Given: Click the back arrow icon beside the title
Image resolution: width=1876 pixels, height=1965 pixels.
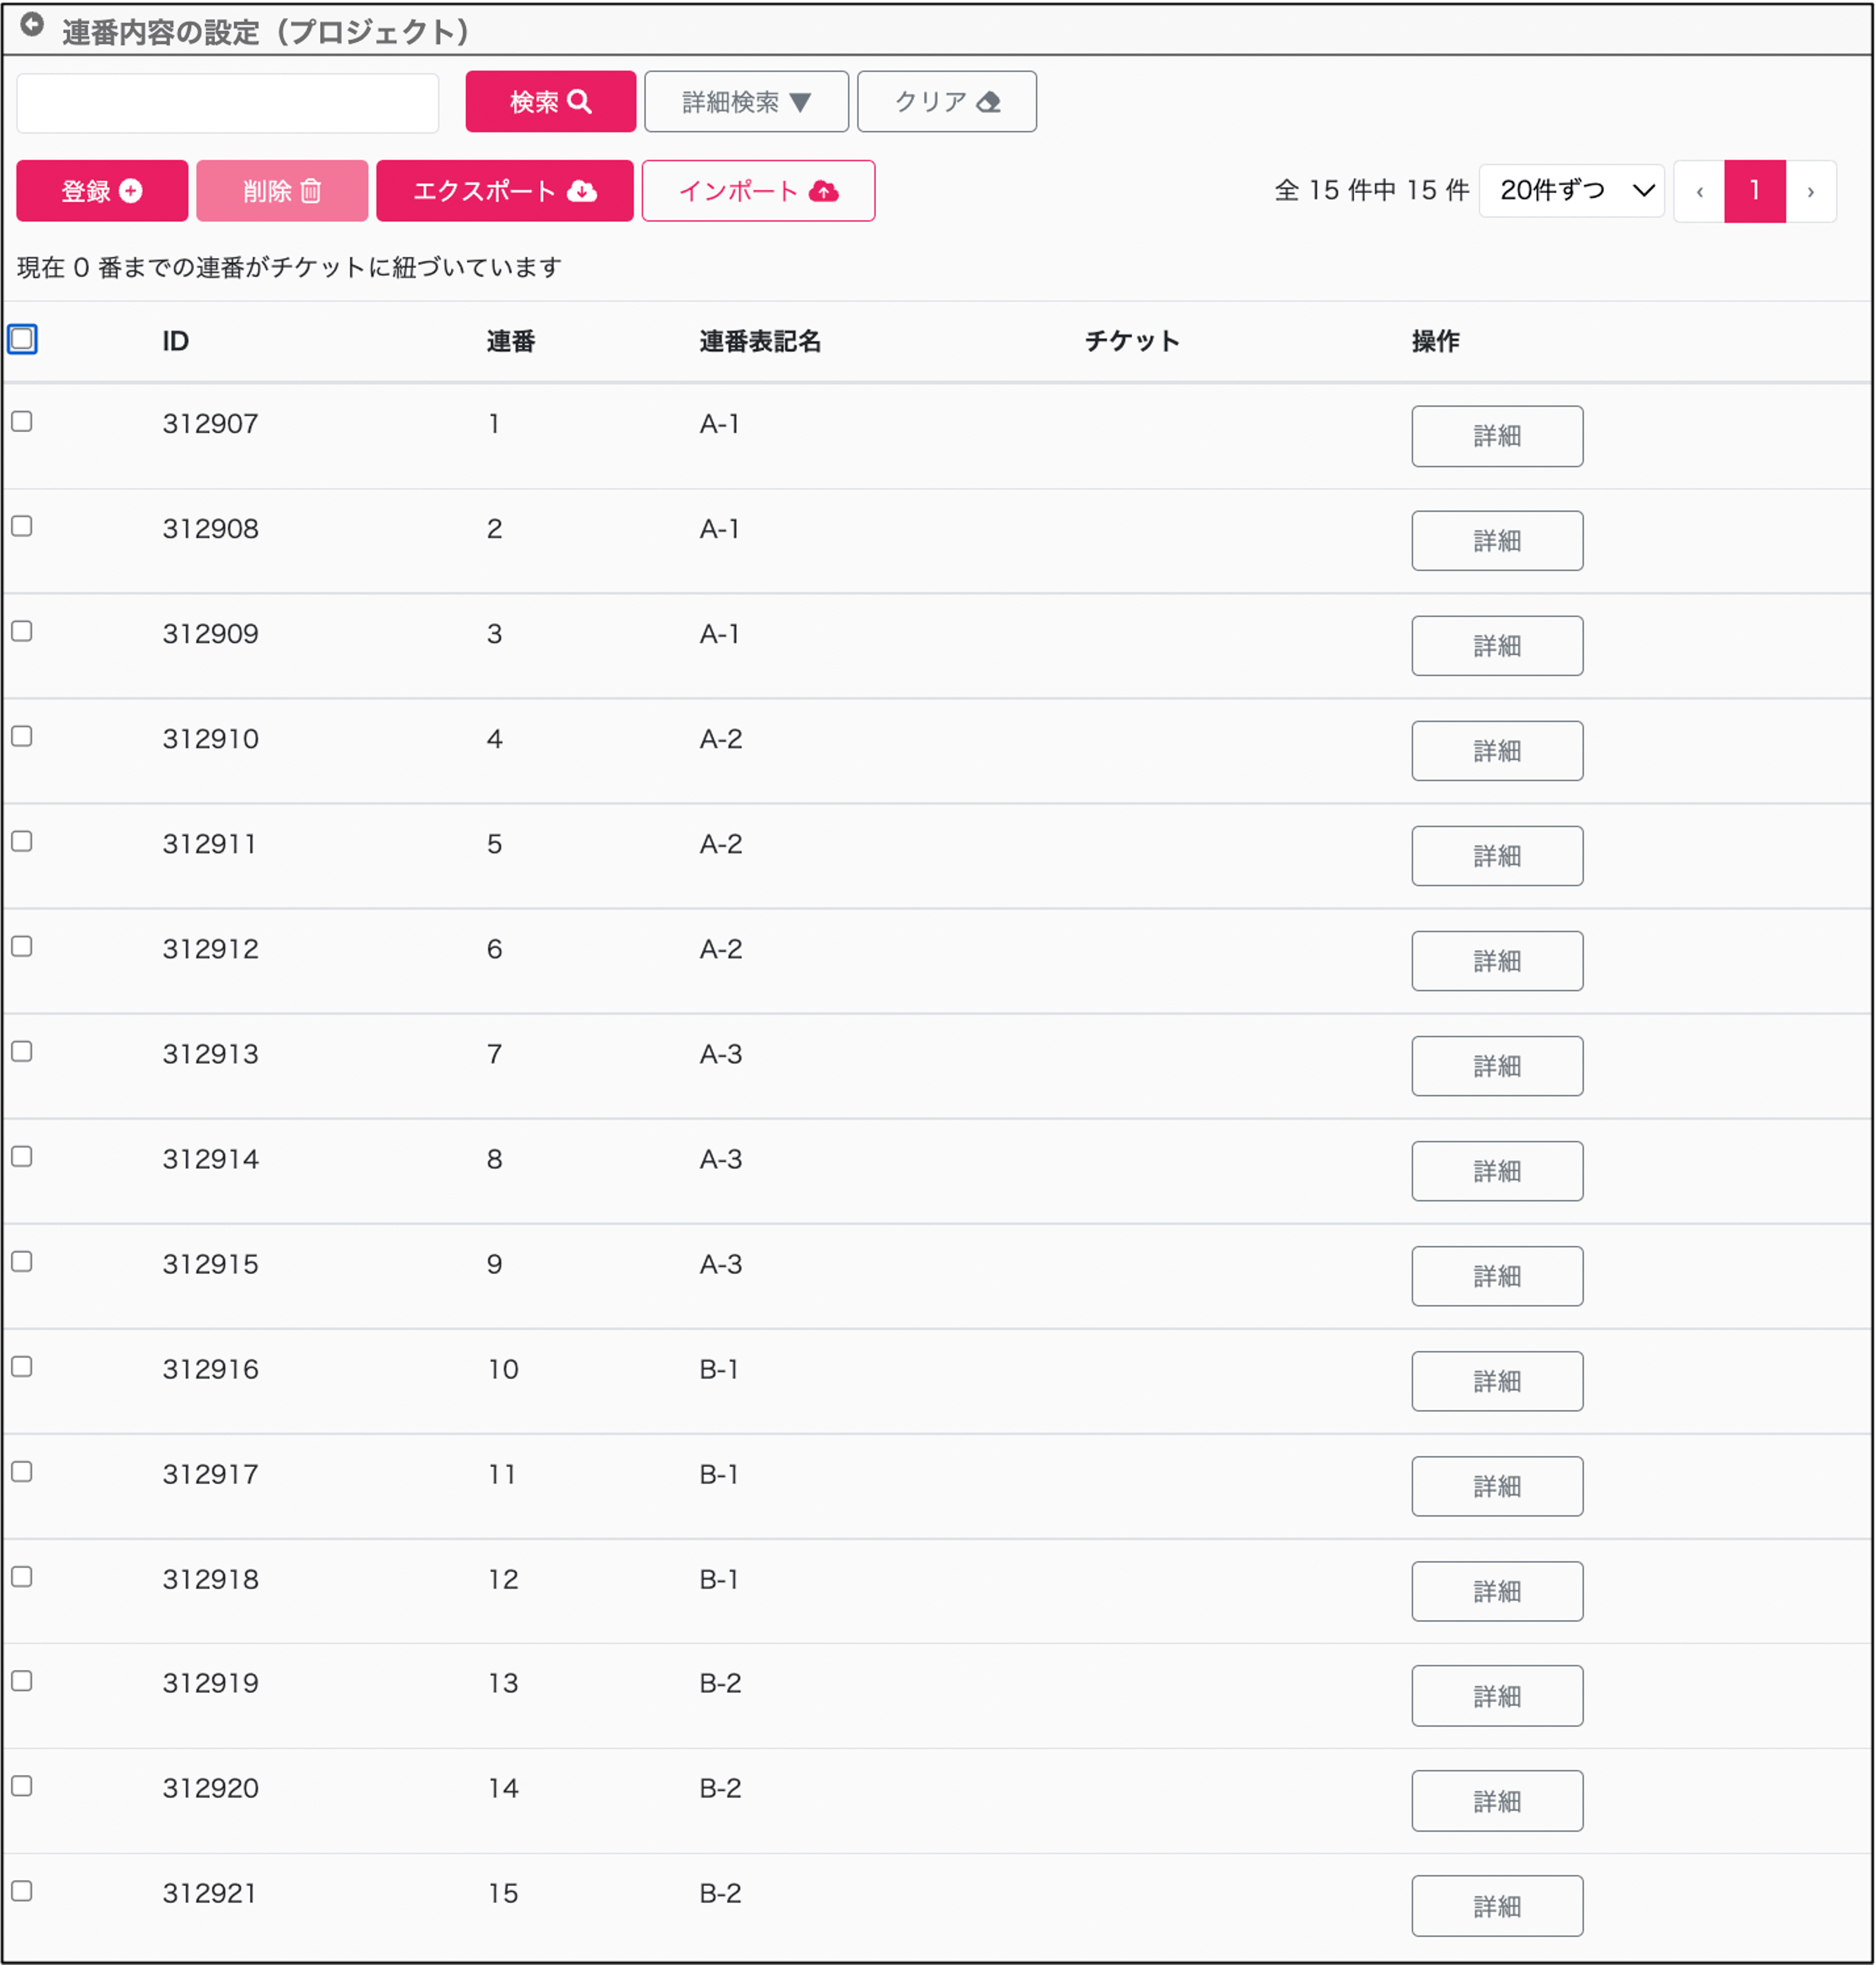Looking at the screenshot, I should point(32,25).
